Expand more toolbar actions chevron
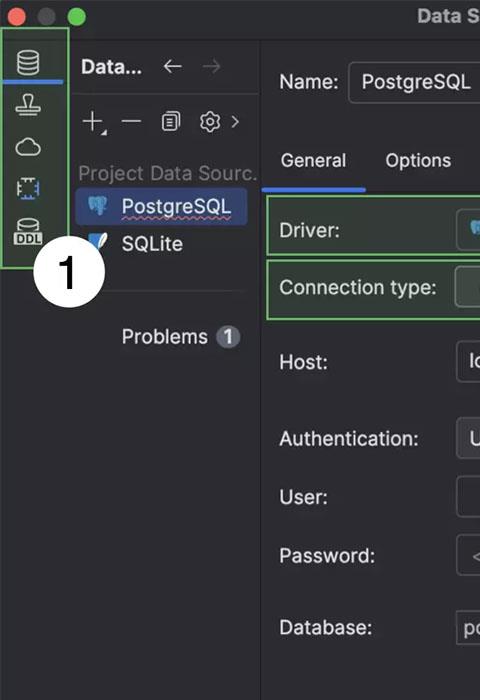 pyautogui.click(x=235, y=121)
